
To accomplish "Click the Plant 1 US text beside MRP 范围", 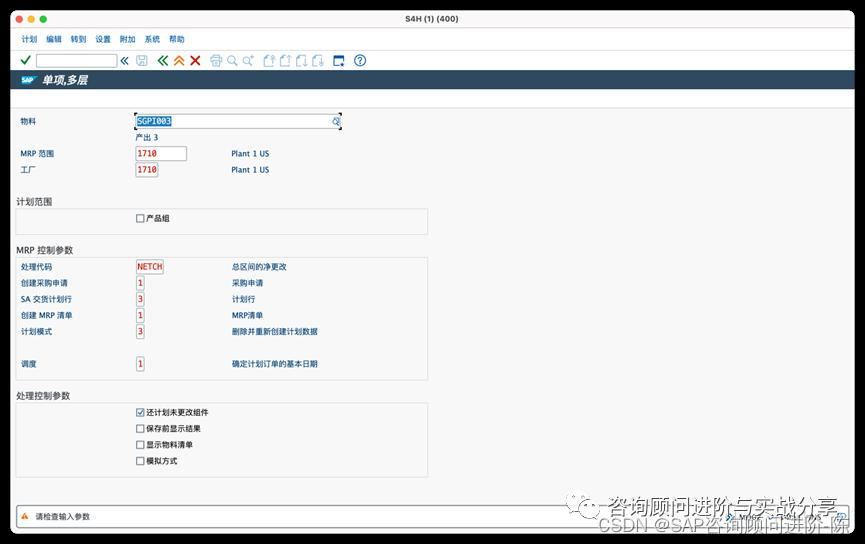I will (x=250, y=153).
